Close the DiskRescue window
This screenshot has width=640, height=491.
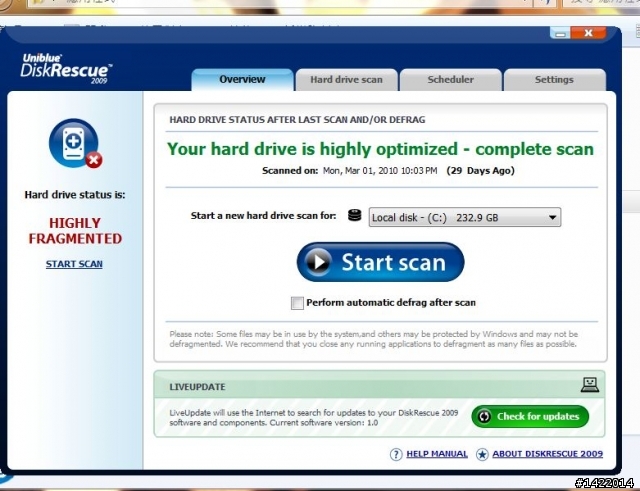pos(588,33)
